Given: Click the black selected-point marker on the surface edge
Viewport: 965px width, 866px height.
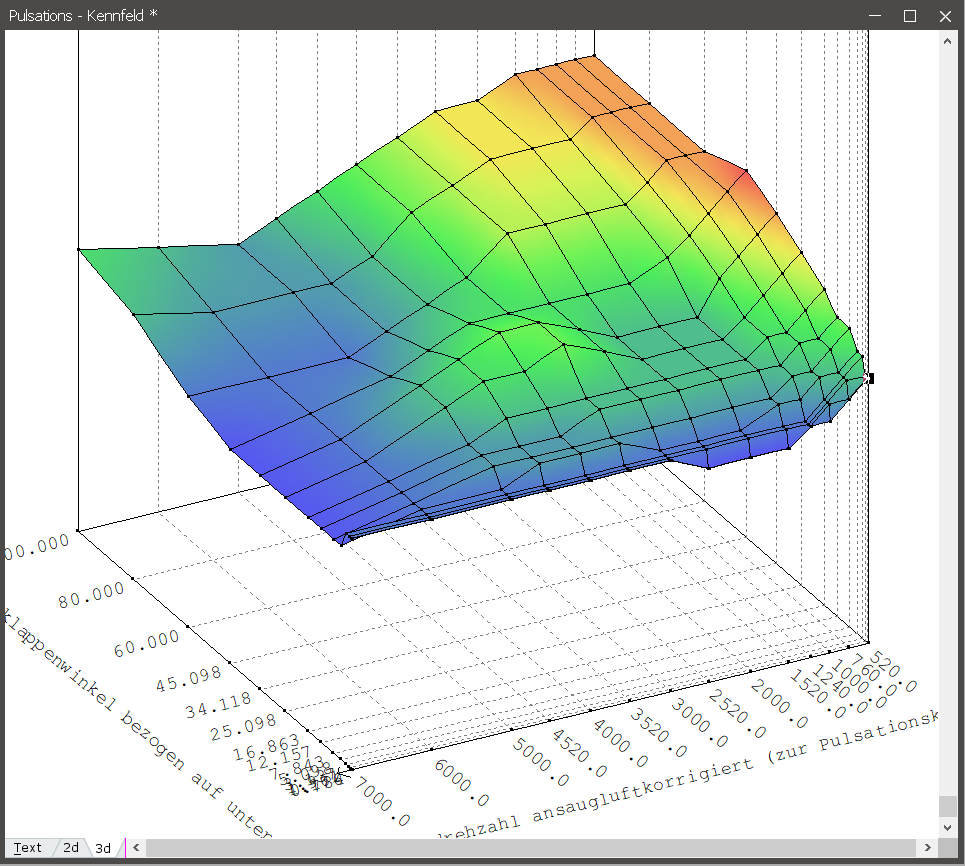Looking at the screenshot, I should pos(870,378).
